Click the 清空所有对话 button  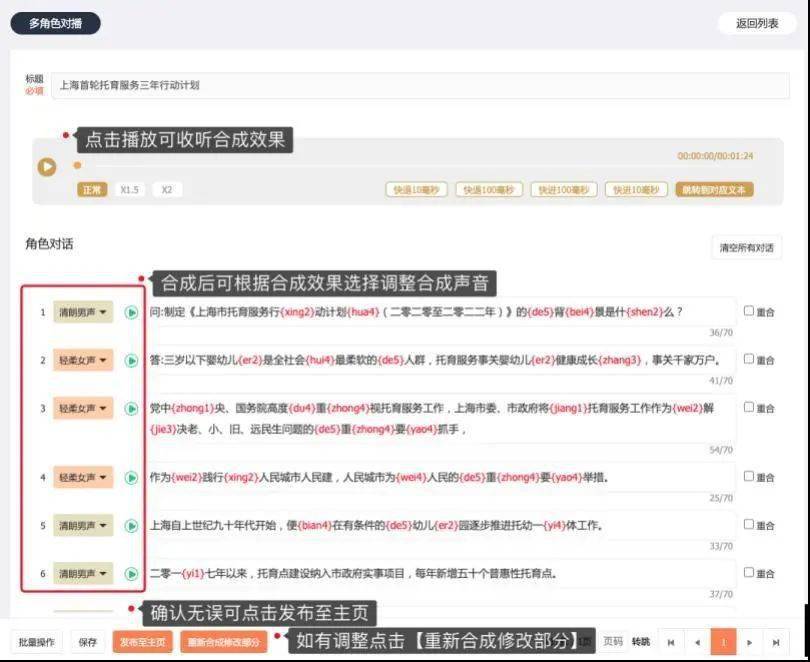(x=746, y=248)
